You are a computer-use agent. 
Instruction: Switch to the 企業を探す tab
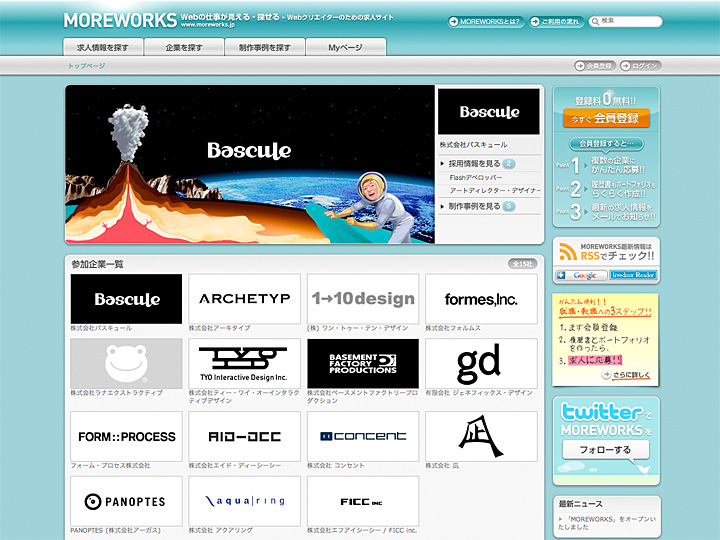[x=184, y=47]
